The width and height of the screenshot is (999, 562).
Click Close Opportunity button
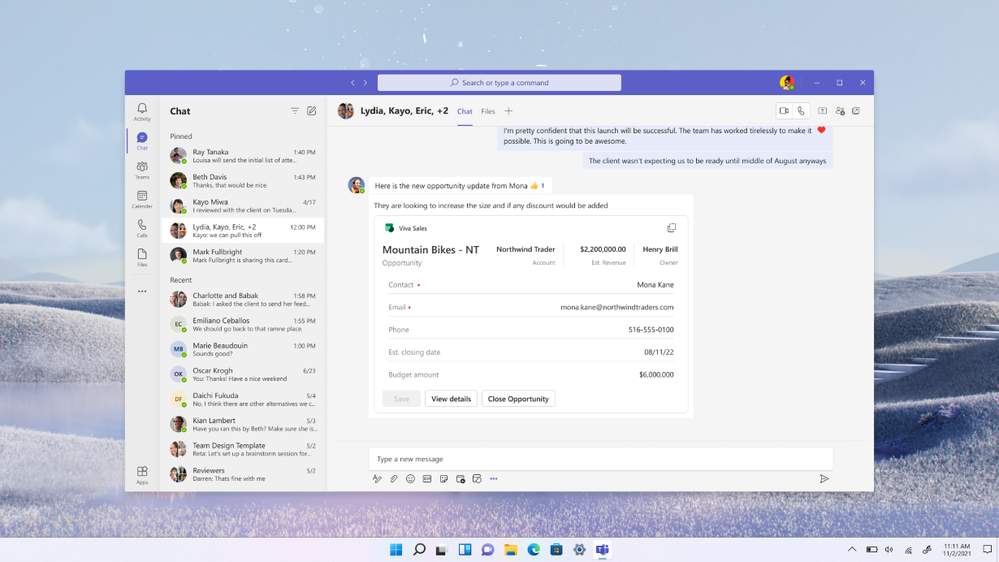518,399
